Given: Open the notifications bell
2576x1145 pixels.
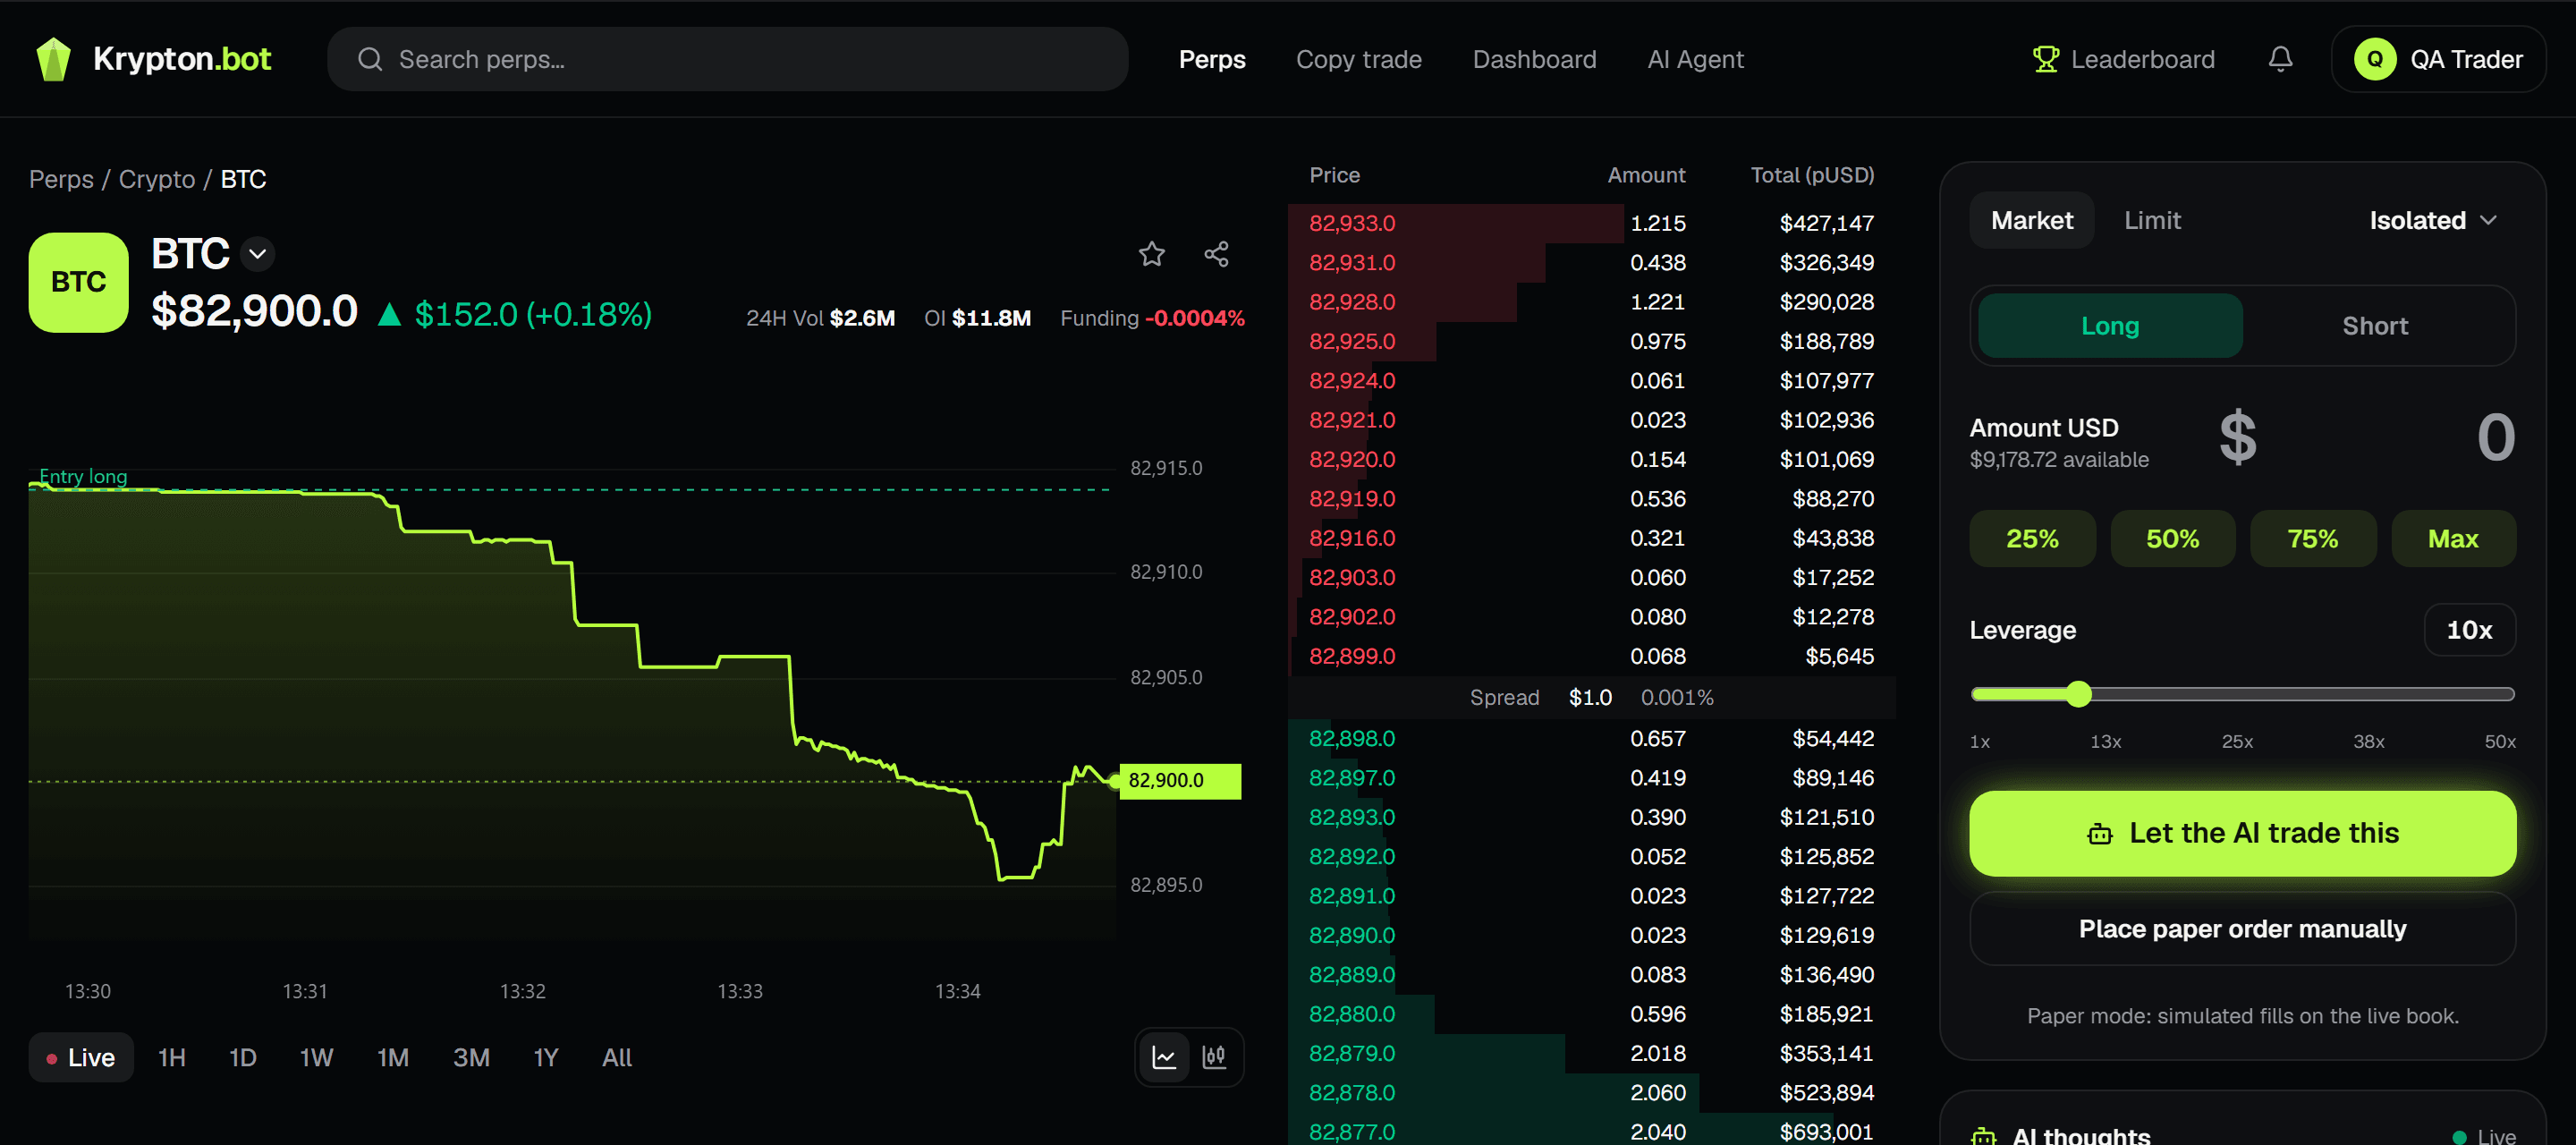Looking at the screenshot, I should click(2280, 59).
